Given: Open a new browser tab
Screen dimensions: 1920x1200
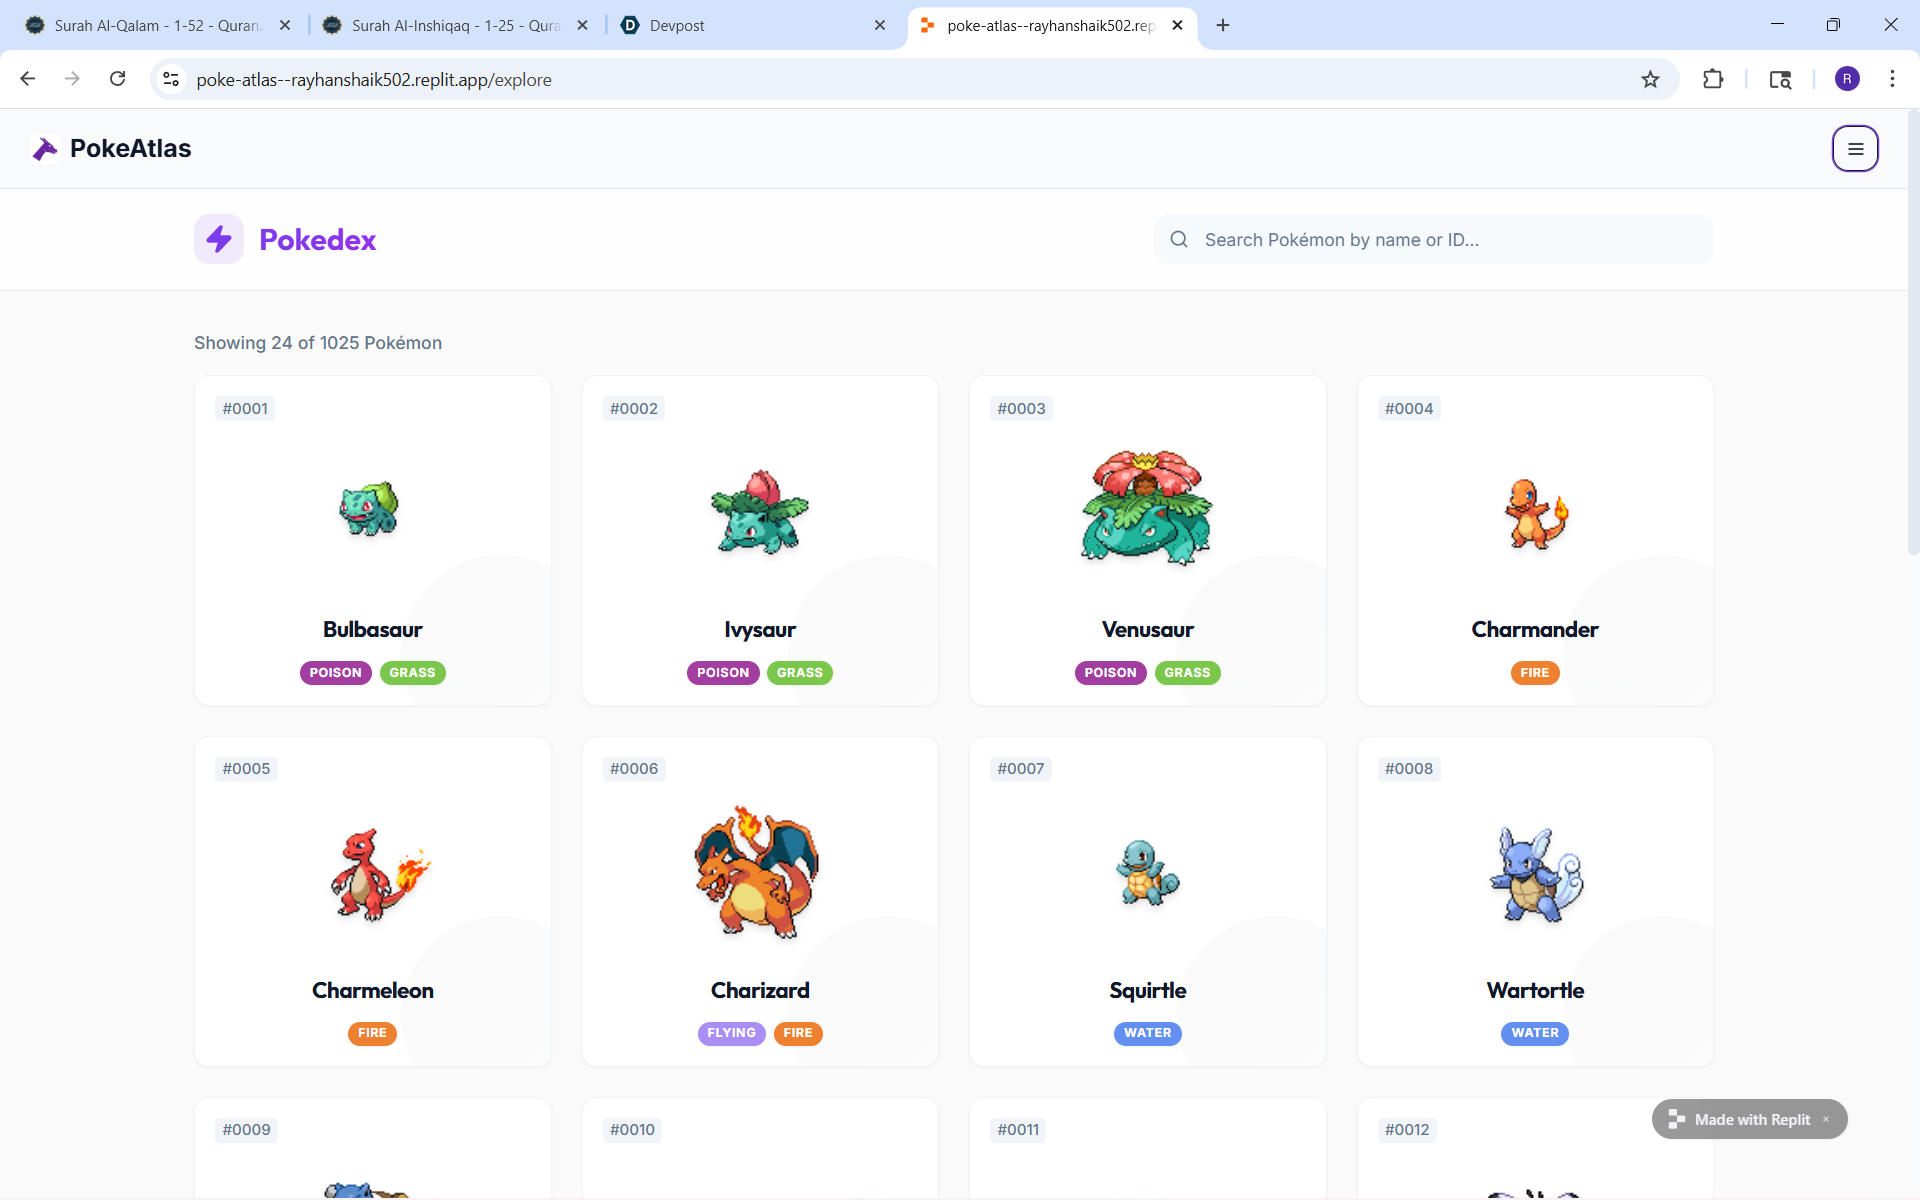Looking at the screenshot, I should (1223, 25).
